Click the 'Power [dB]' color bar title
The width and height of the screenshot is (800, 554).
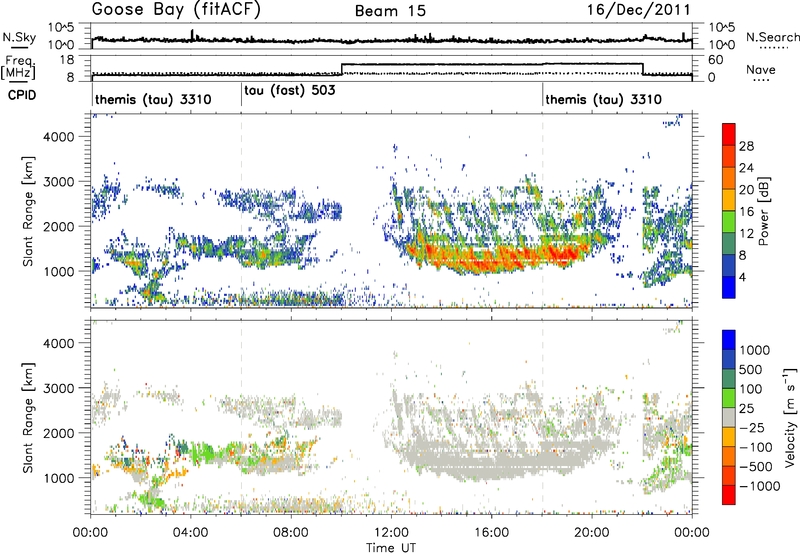tap(763, 211)
